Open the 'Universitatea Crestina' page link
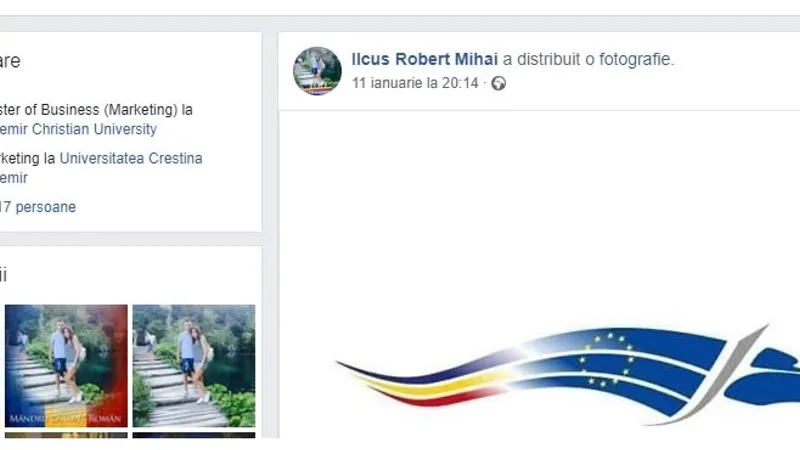 pyautogui.click(x=131, y=158)
